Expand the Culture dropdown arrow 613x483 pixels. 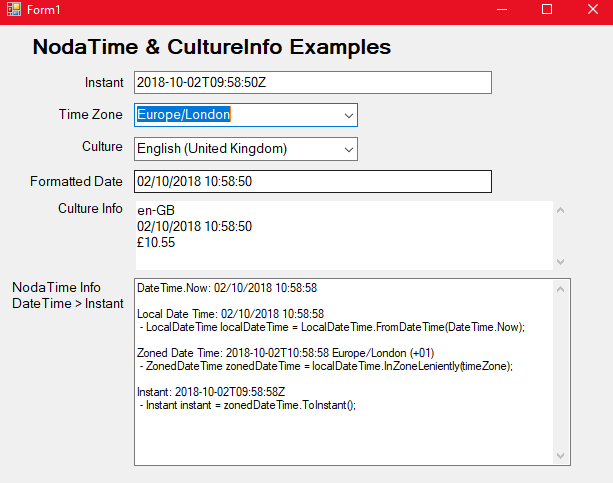(349, 149)
